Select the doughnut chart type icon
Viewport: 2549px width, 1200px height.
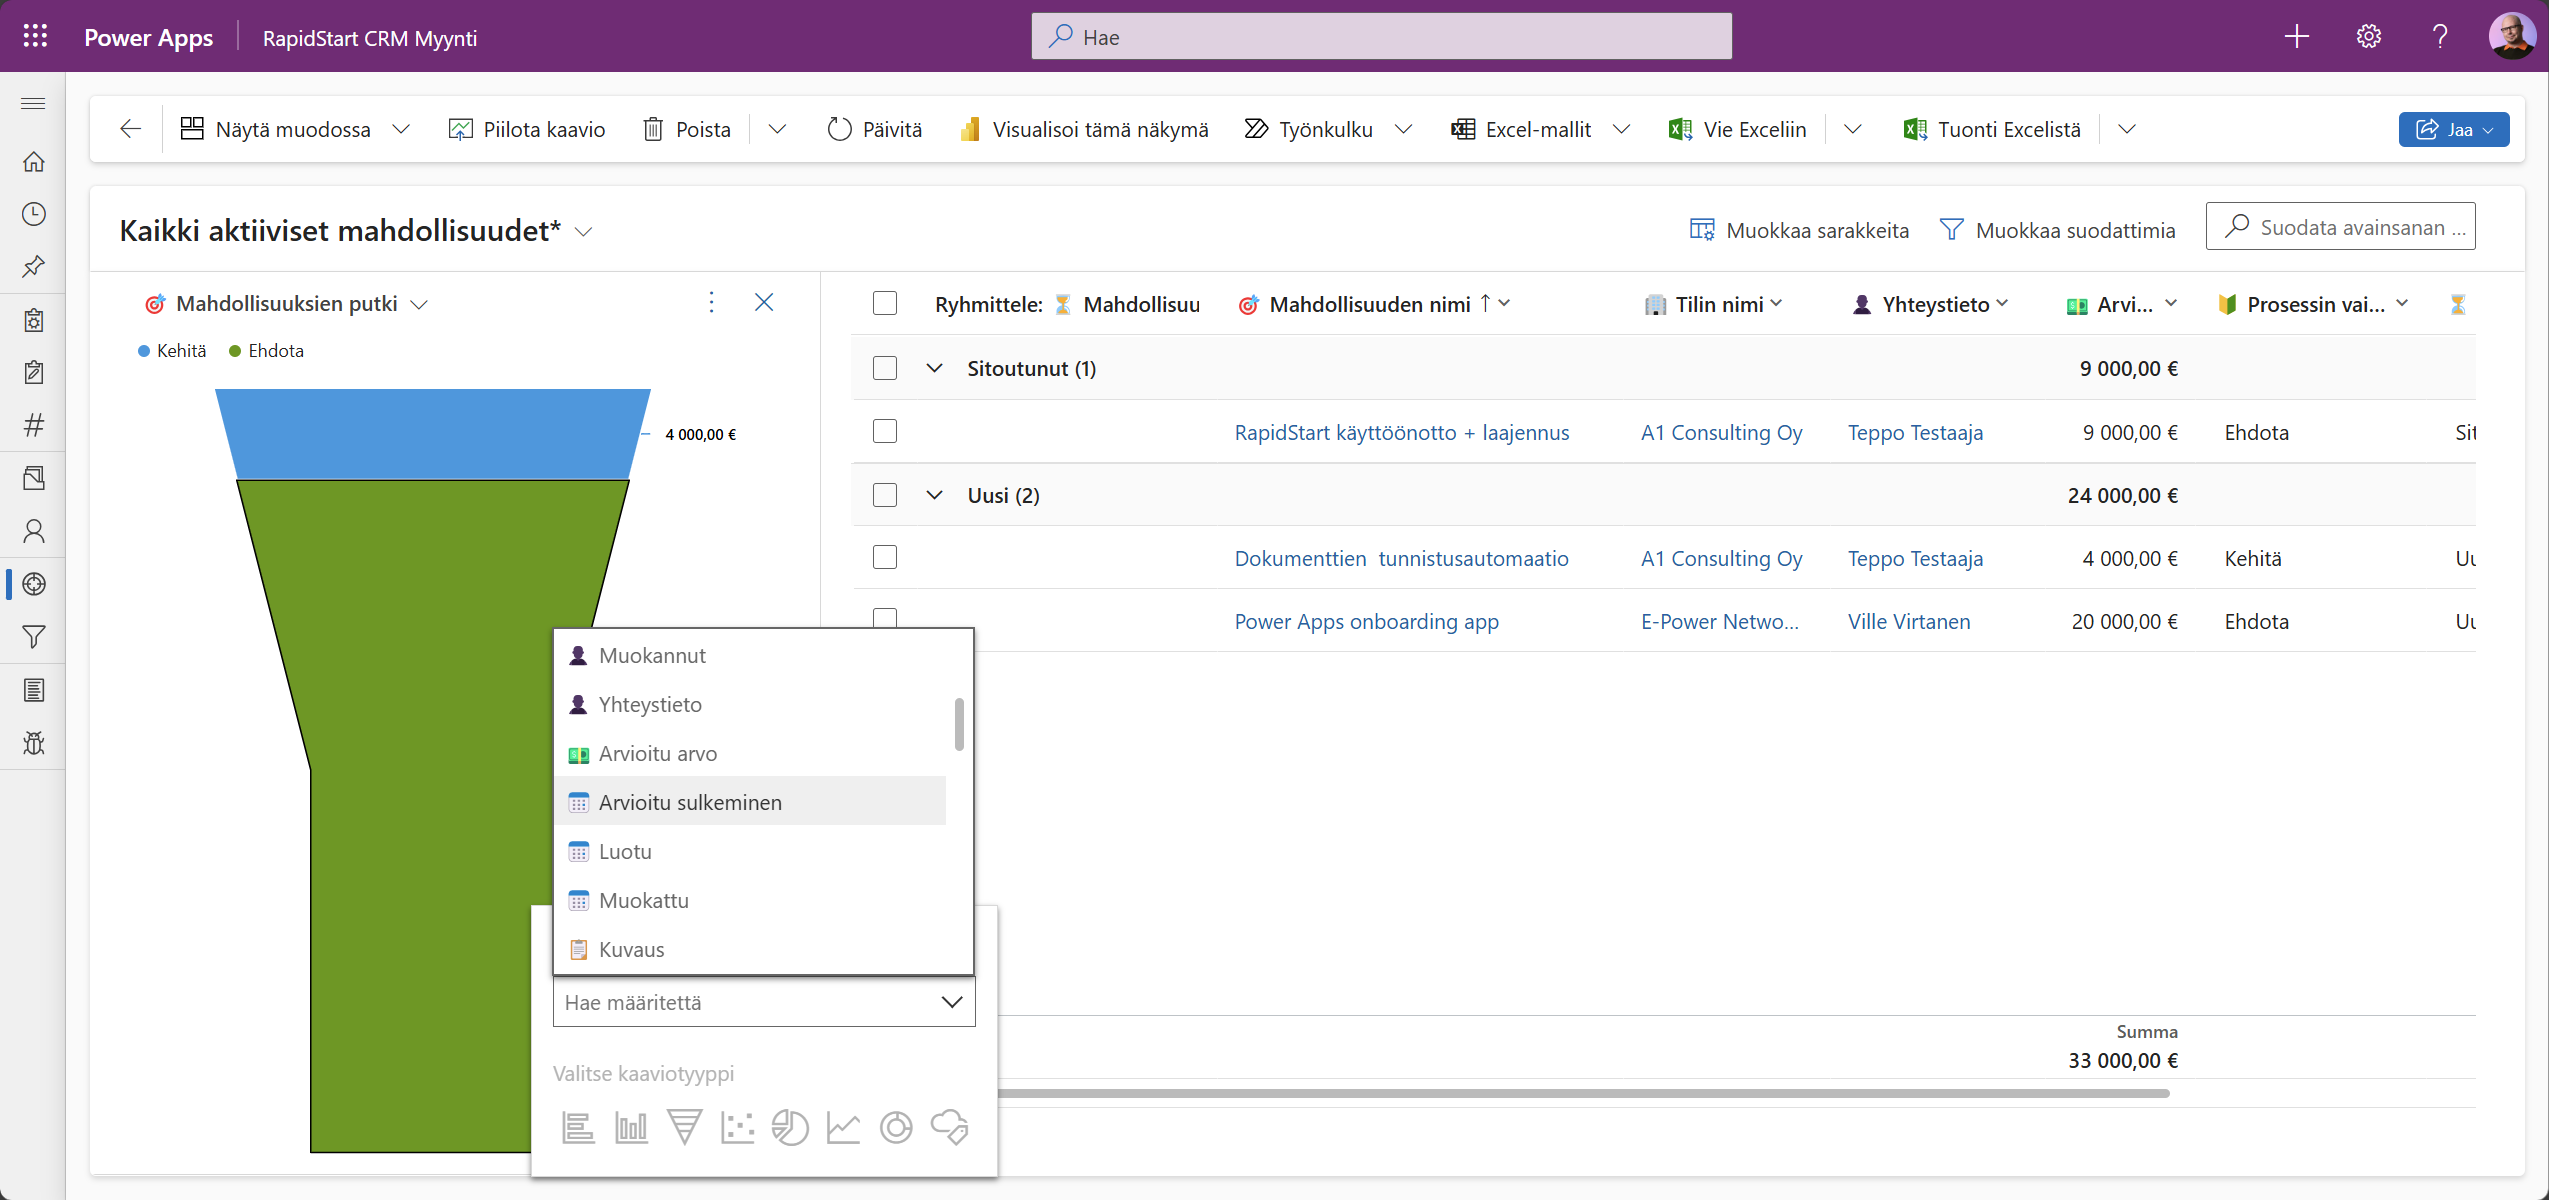coord(896,1127)
